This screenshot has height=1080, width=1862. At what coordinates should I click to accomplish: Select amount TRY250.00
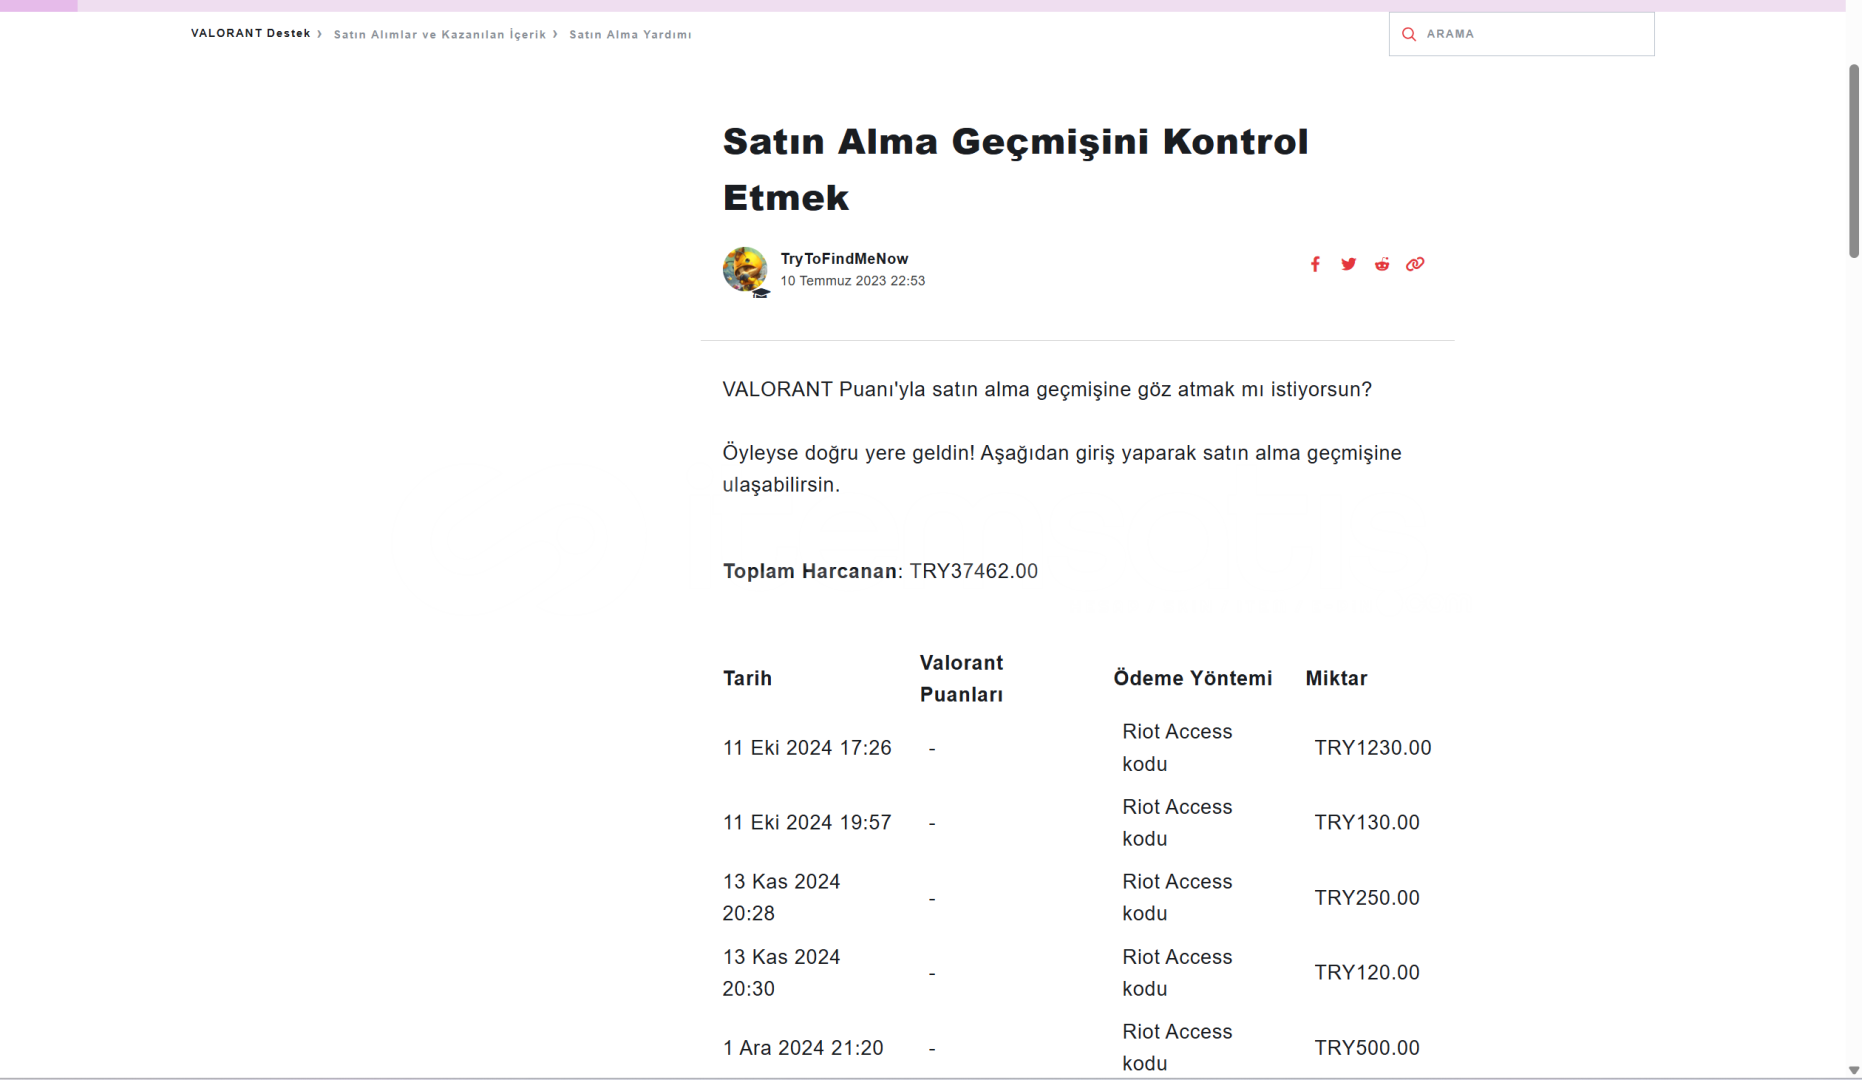pyautogui.click(x=1367, y=897)
